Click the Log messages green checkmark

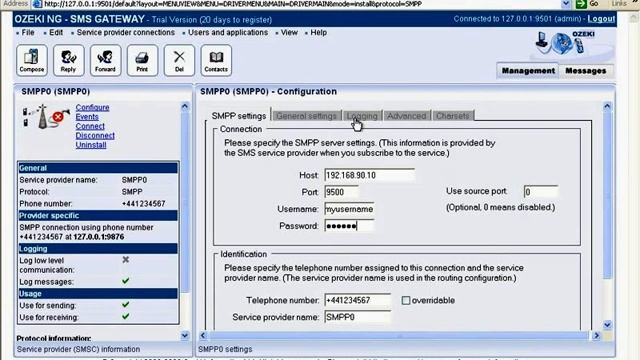pos(126,281)
